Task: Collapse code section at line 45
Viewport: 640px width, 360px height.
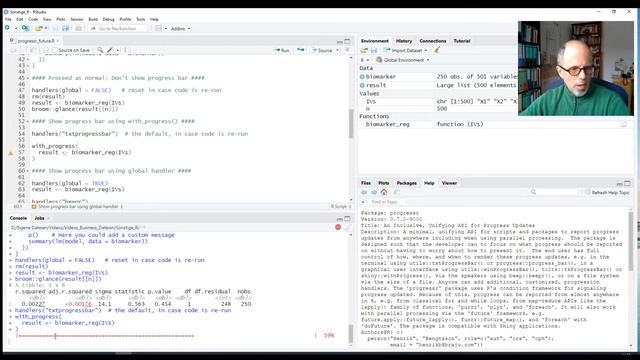Action: coord(28,78)
